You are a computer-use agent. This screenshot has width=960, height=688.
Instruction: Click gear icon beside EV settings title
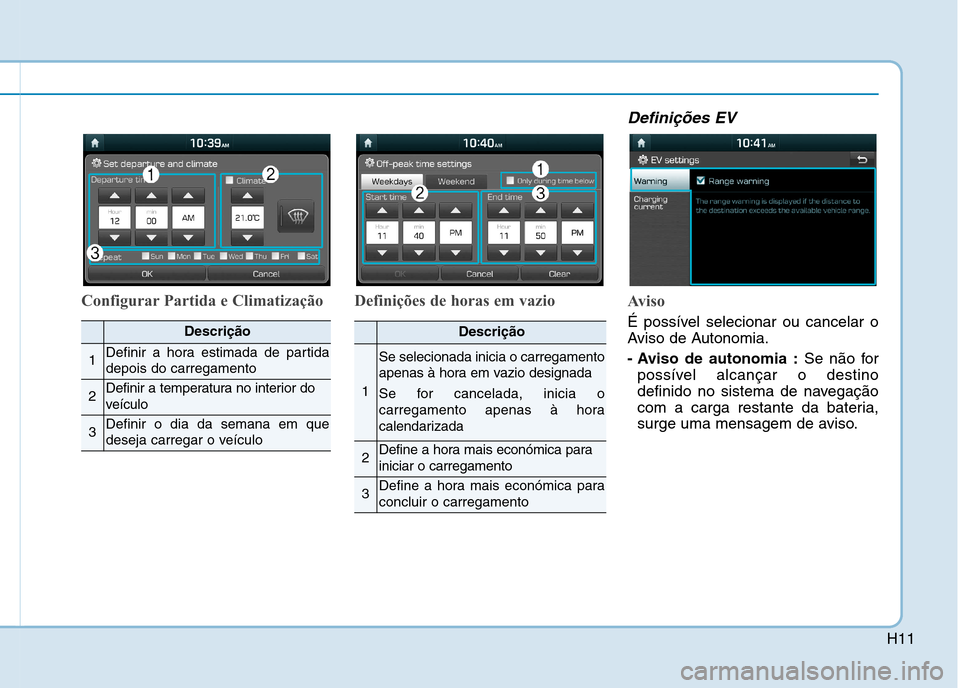643,160
